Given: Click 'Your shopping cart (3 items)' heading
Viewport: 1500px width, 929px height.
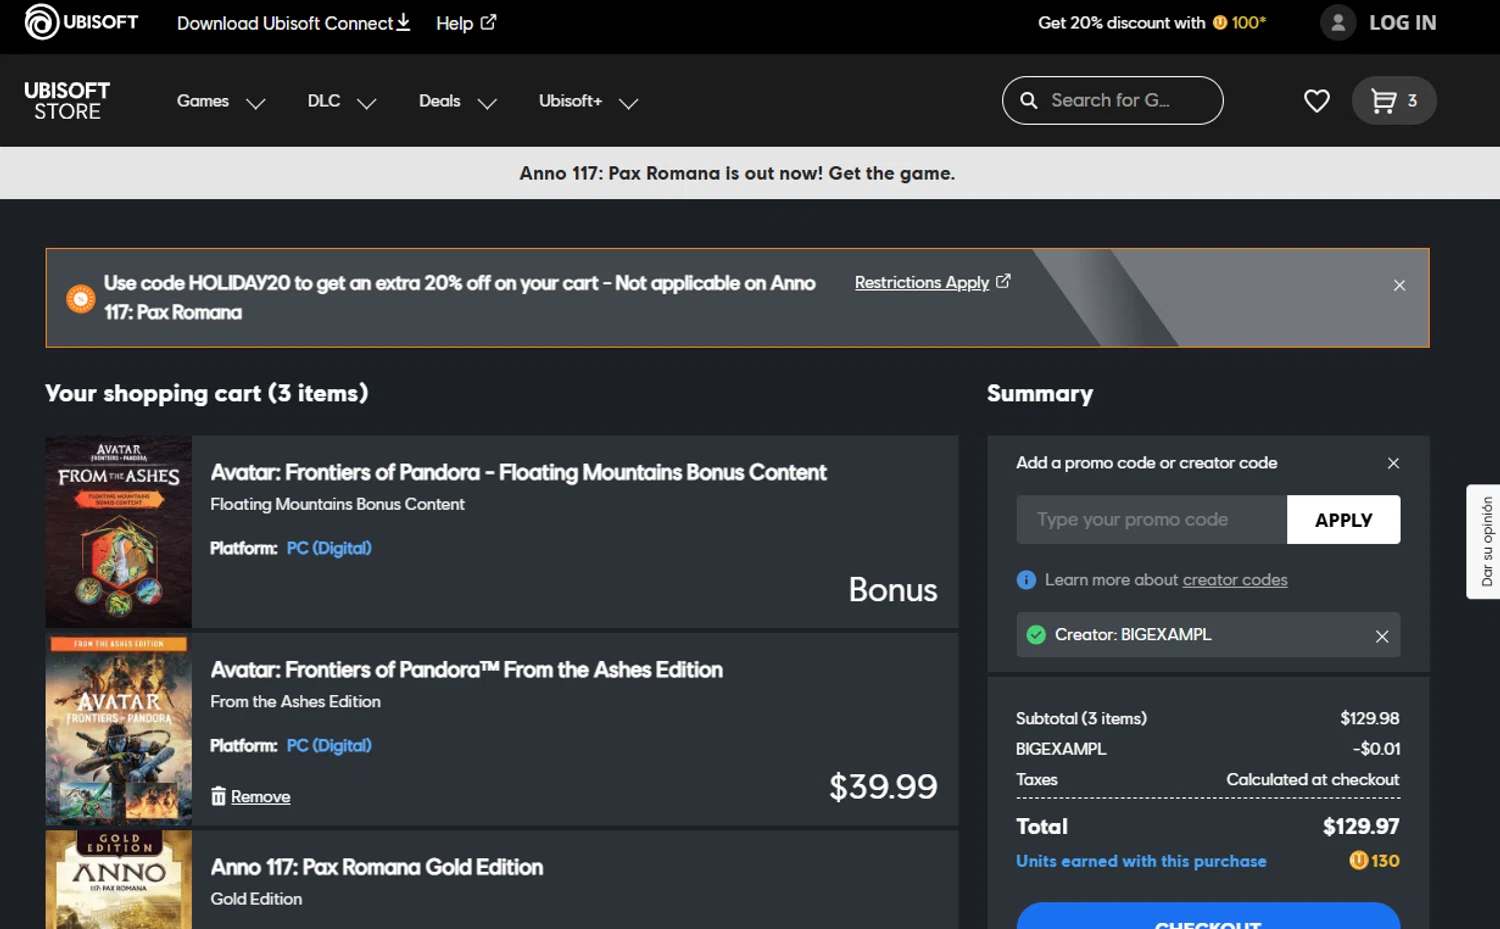Looking at the screenshot, I should (206, 393).
